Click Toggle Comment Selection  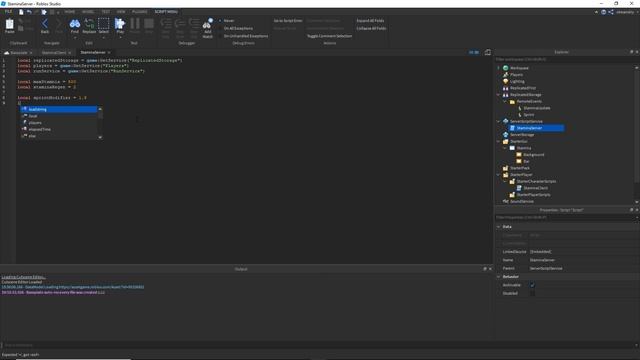pos(329,36)
